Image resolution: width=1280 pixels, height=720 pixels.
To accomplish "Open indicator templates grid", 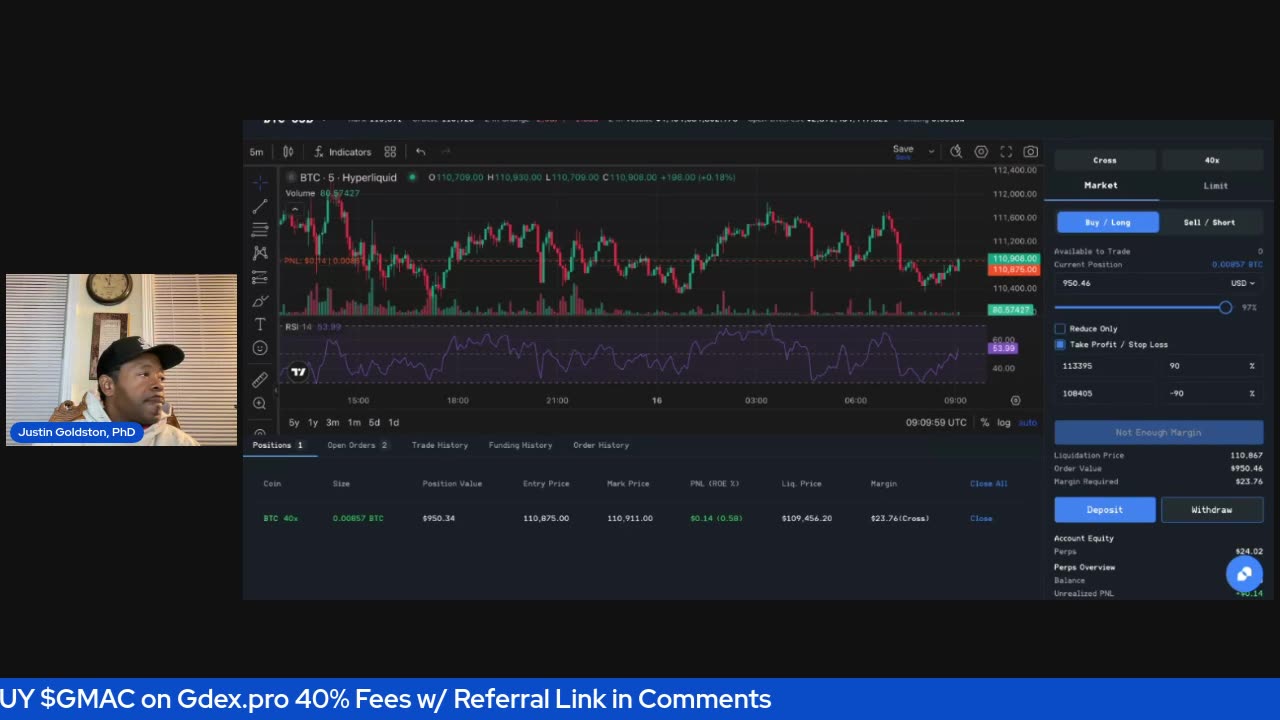I will pos(390,152).
